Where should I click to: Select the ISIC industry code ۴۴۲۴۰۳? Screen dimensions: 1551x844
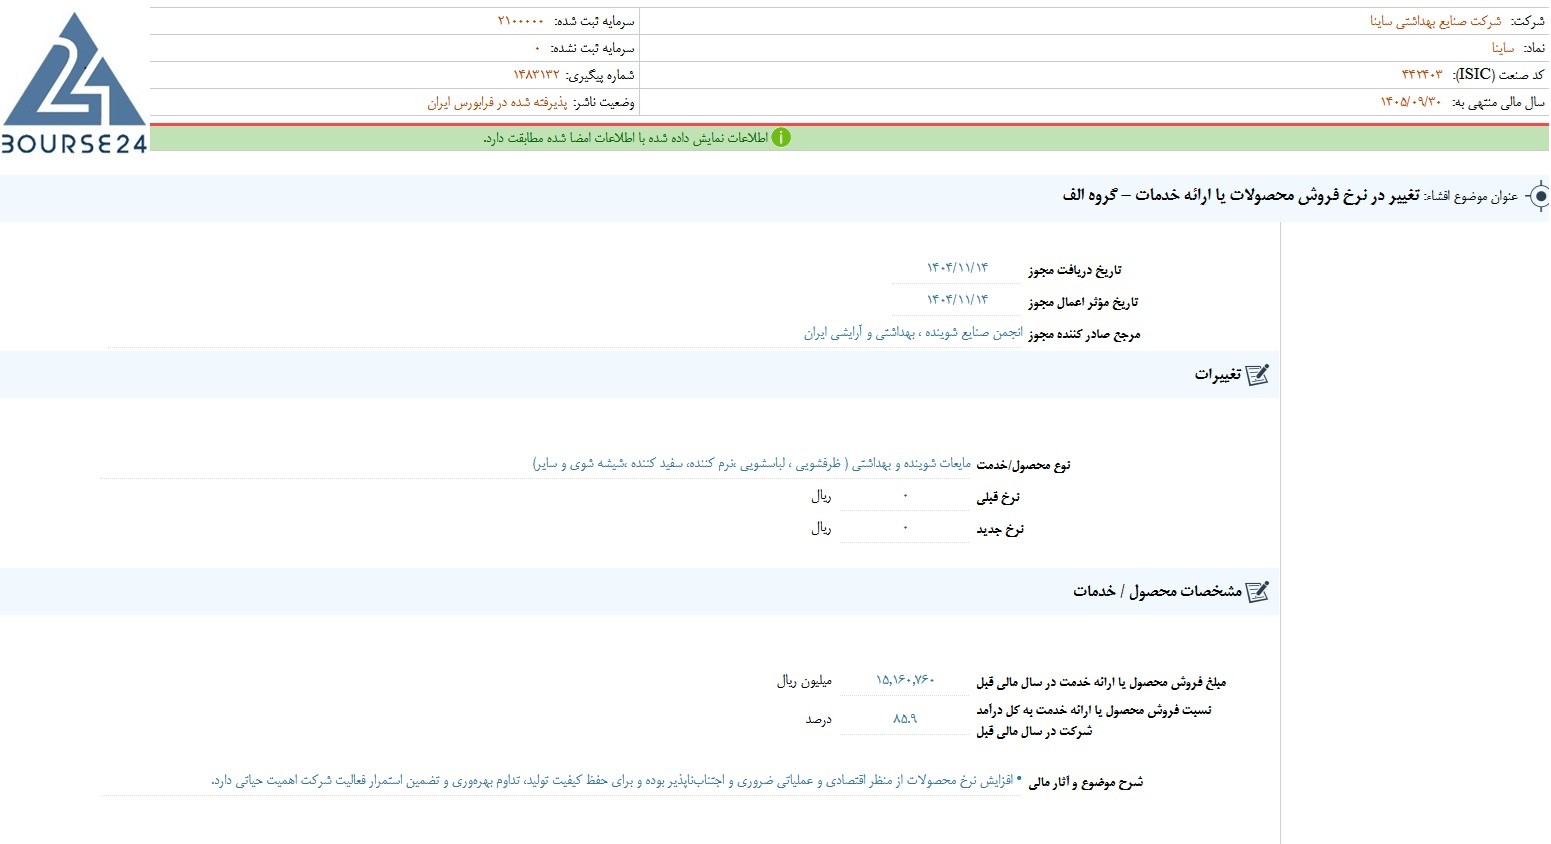pos(1422,75)
